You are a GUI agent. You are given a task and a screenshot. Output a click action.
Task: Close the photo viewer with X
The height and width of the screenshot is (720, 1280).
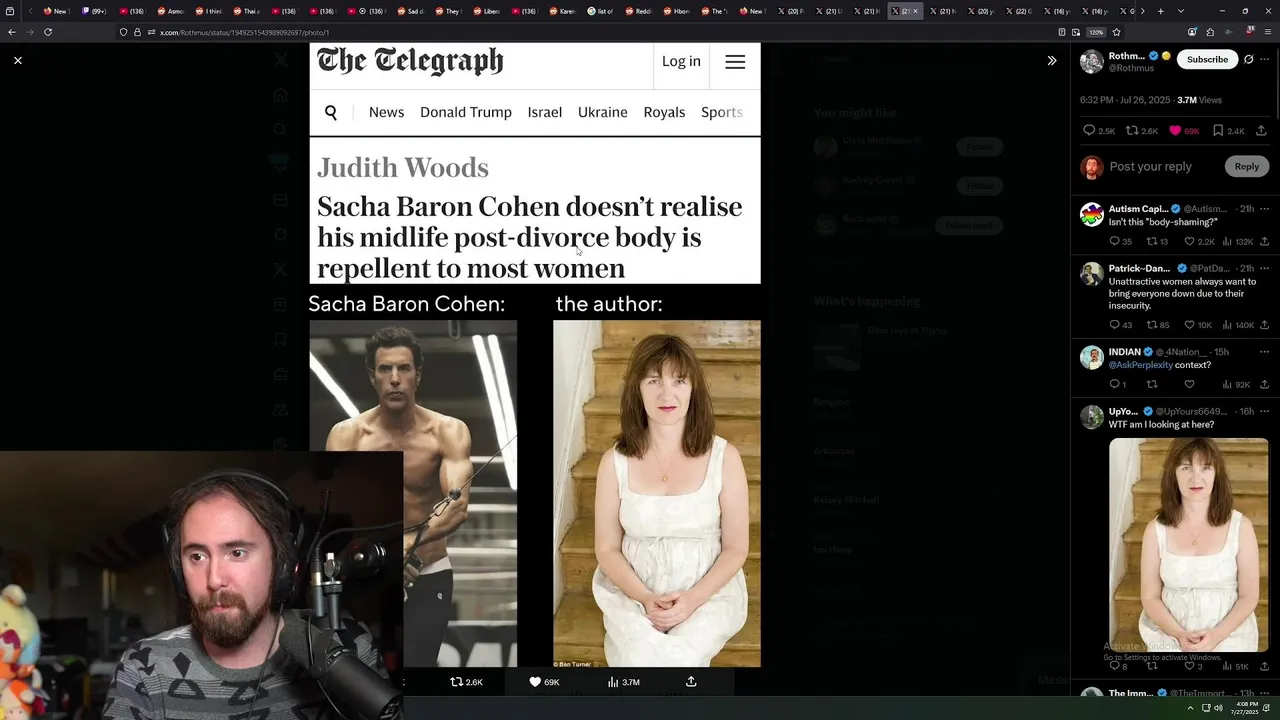tap(18, 61)
